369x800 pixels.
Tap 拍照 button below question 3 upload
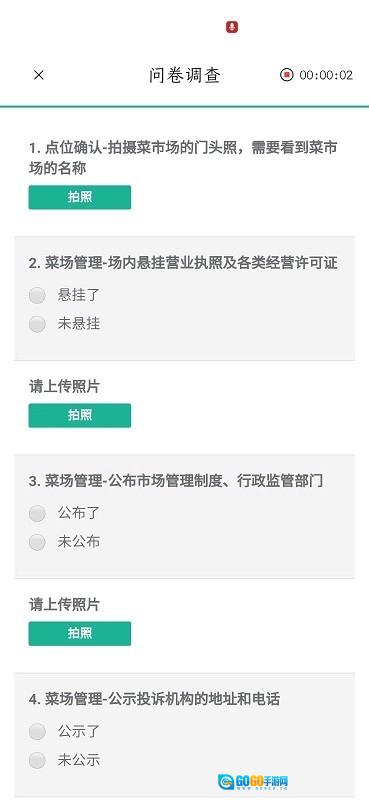coord(80,634)
